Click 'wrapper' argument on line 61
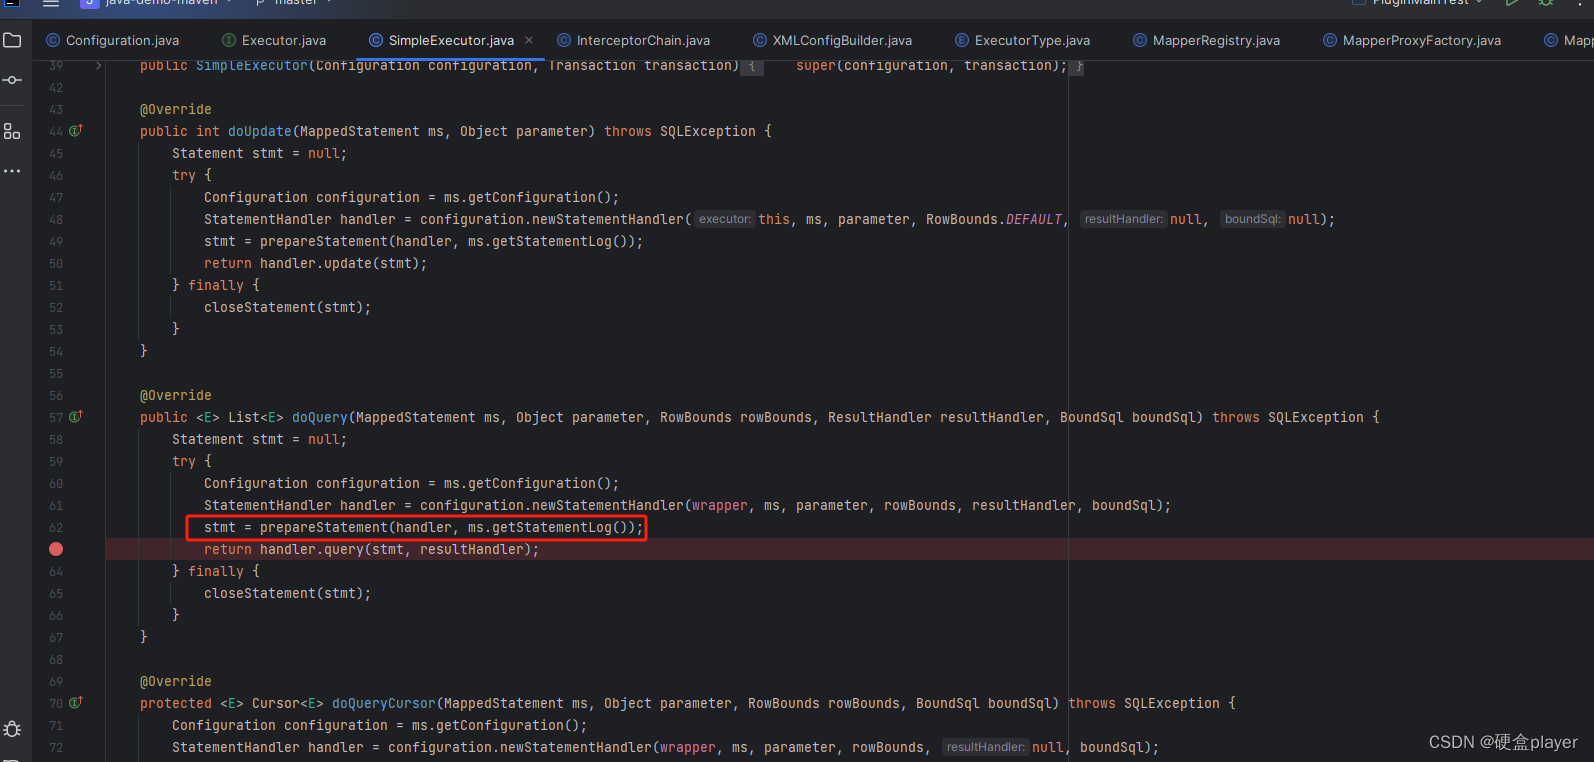This screenshot has height=762, width=1594. tap(720, 505)
